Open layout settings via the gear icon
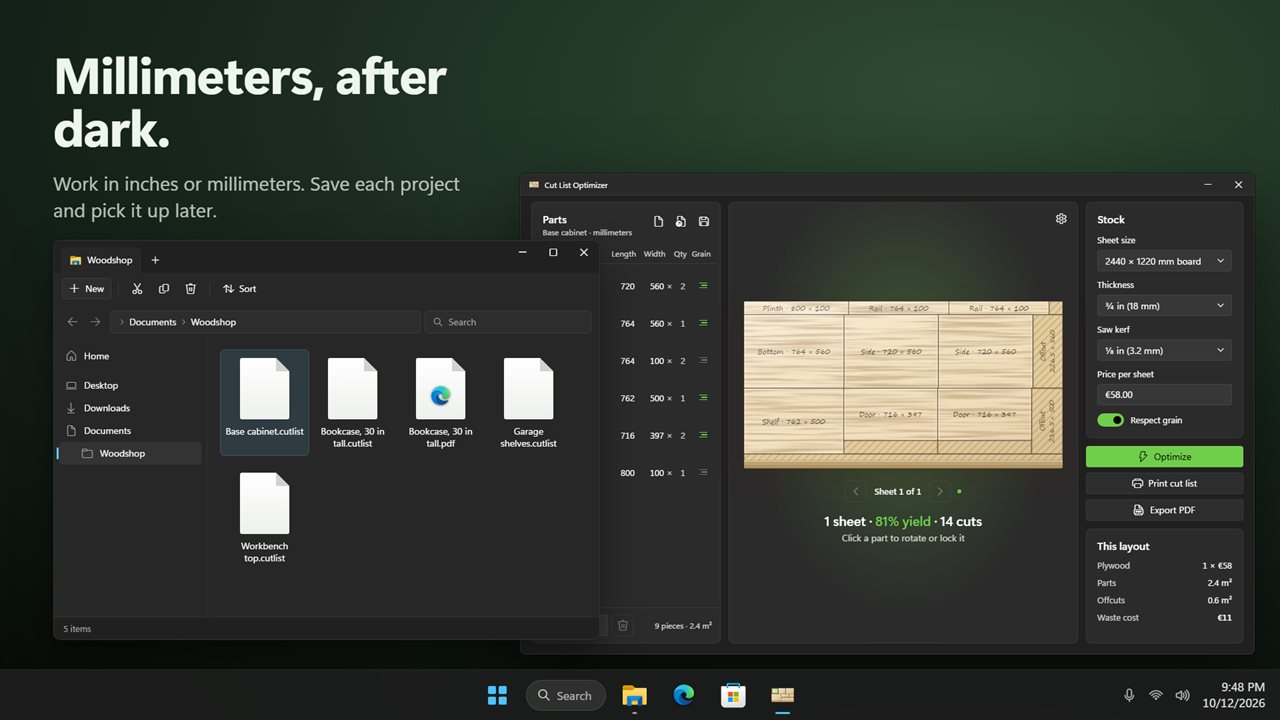The width and height of the screenshot is (1280, 720). (x=1061, y=219)
